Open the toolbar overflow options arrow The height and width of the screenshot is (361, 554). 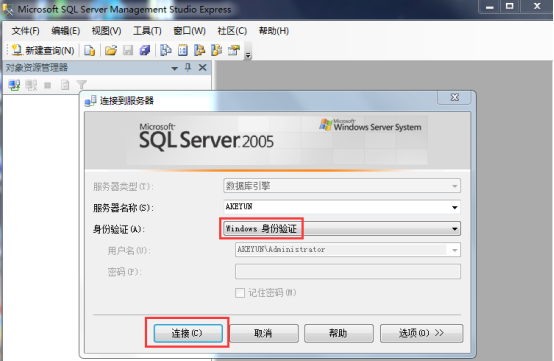click(x=248, y=55)
